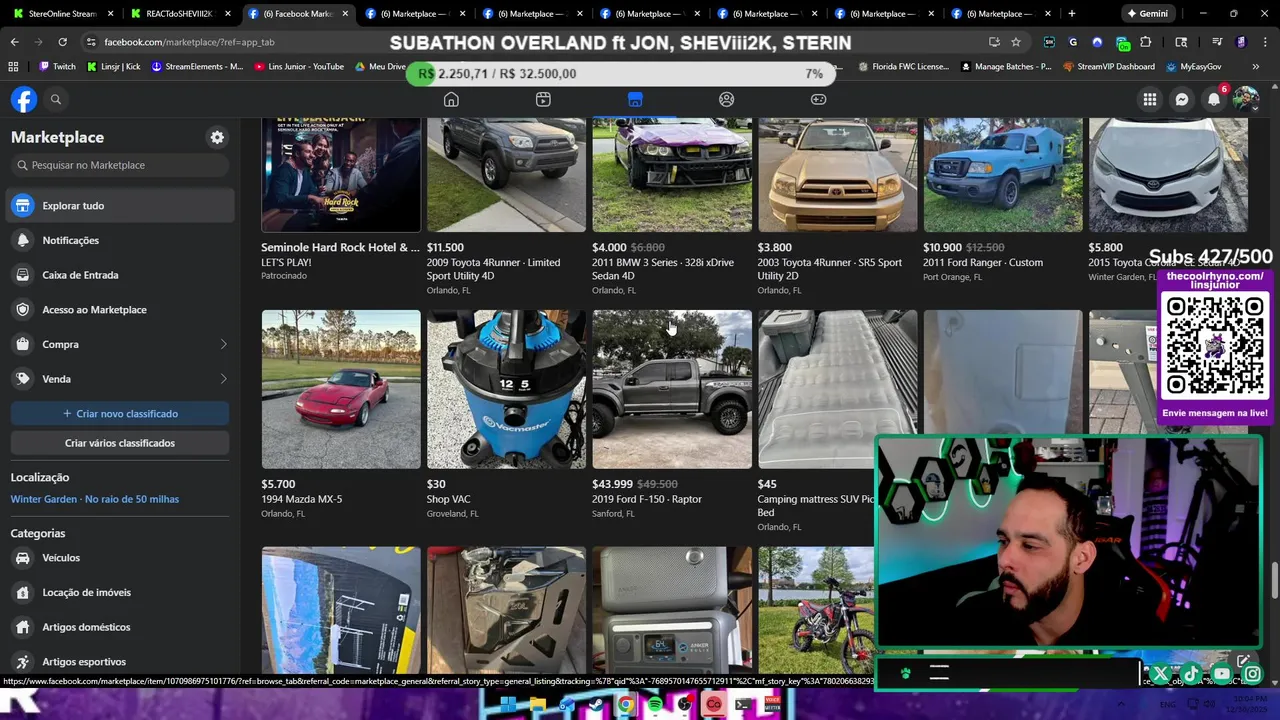Open the account profile picture menu
The height and width of the screenshot is (720, 1280).
(x=1246, y=99)
